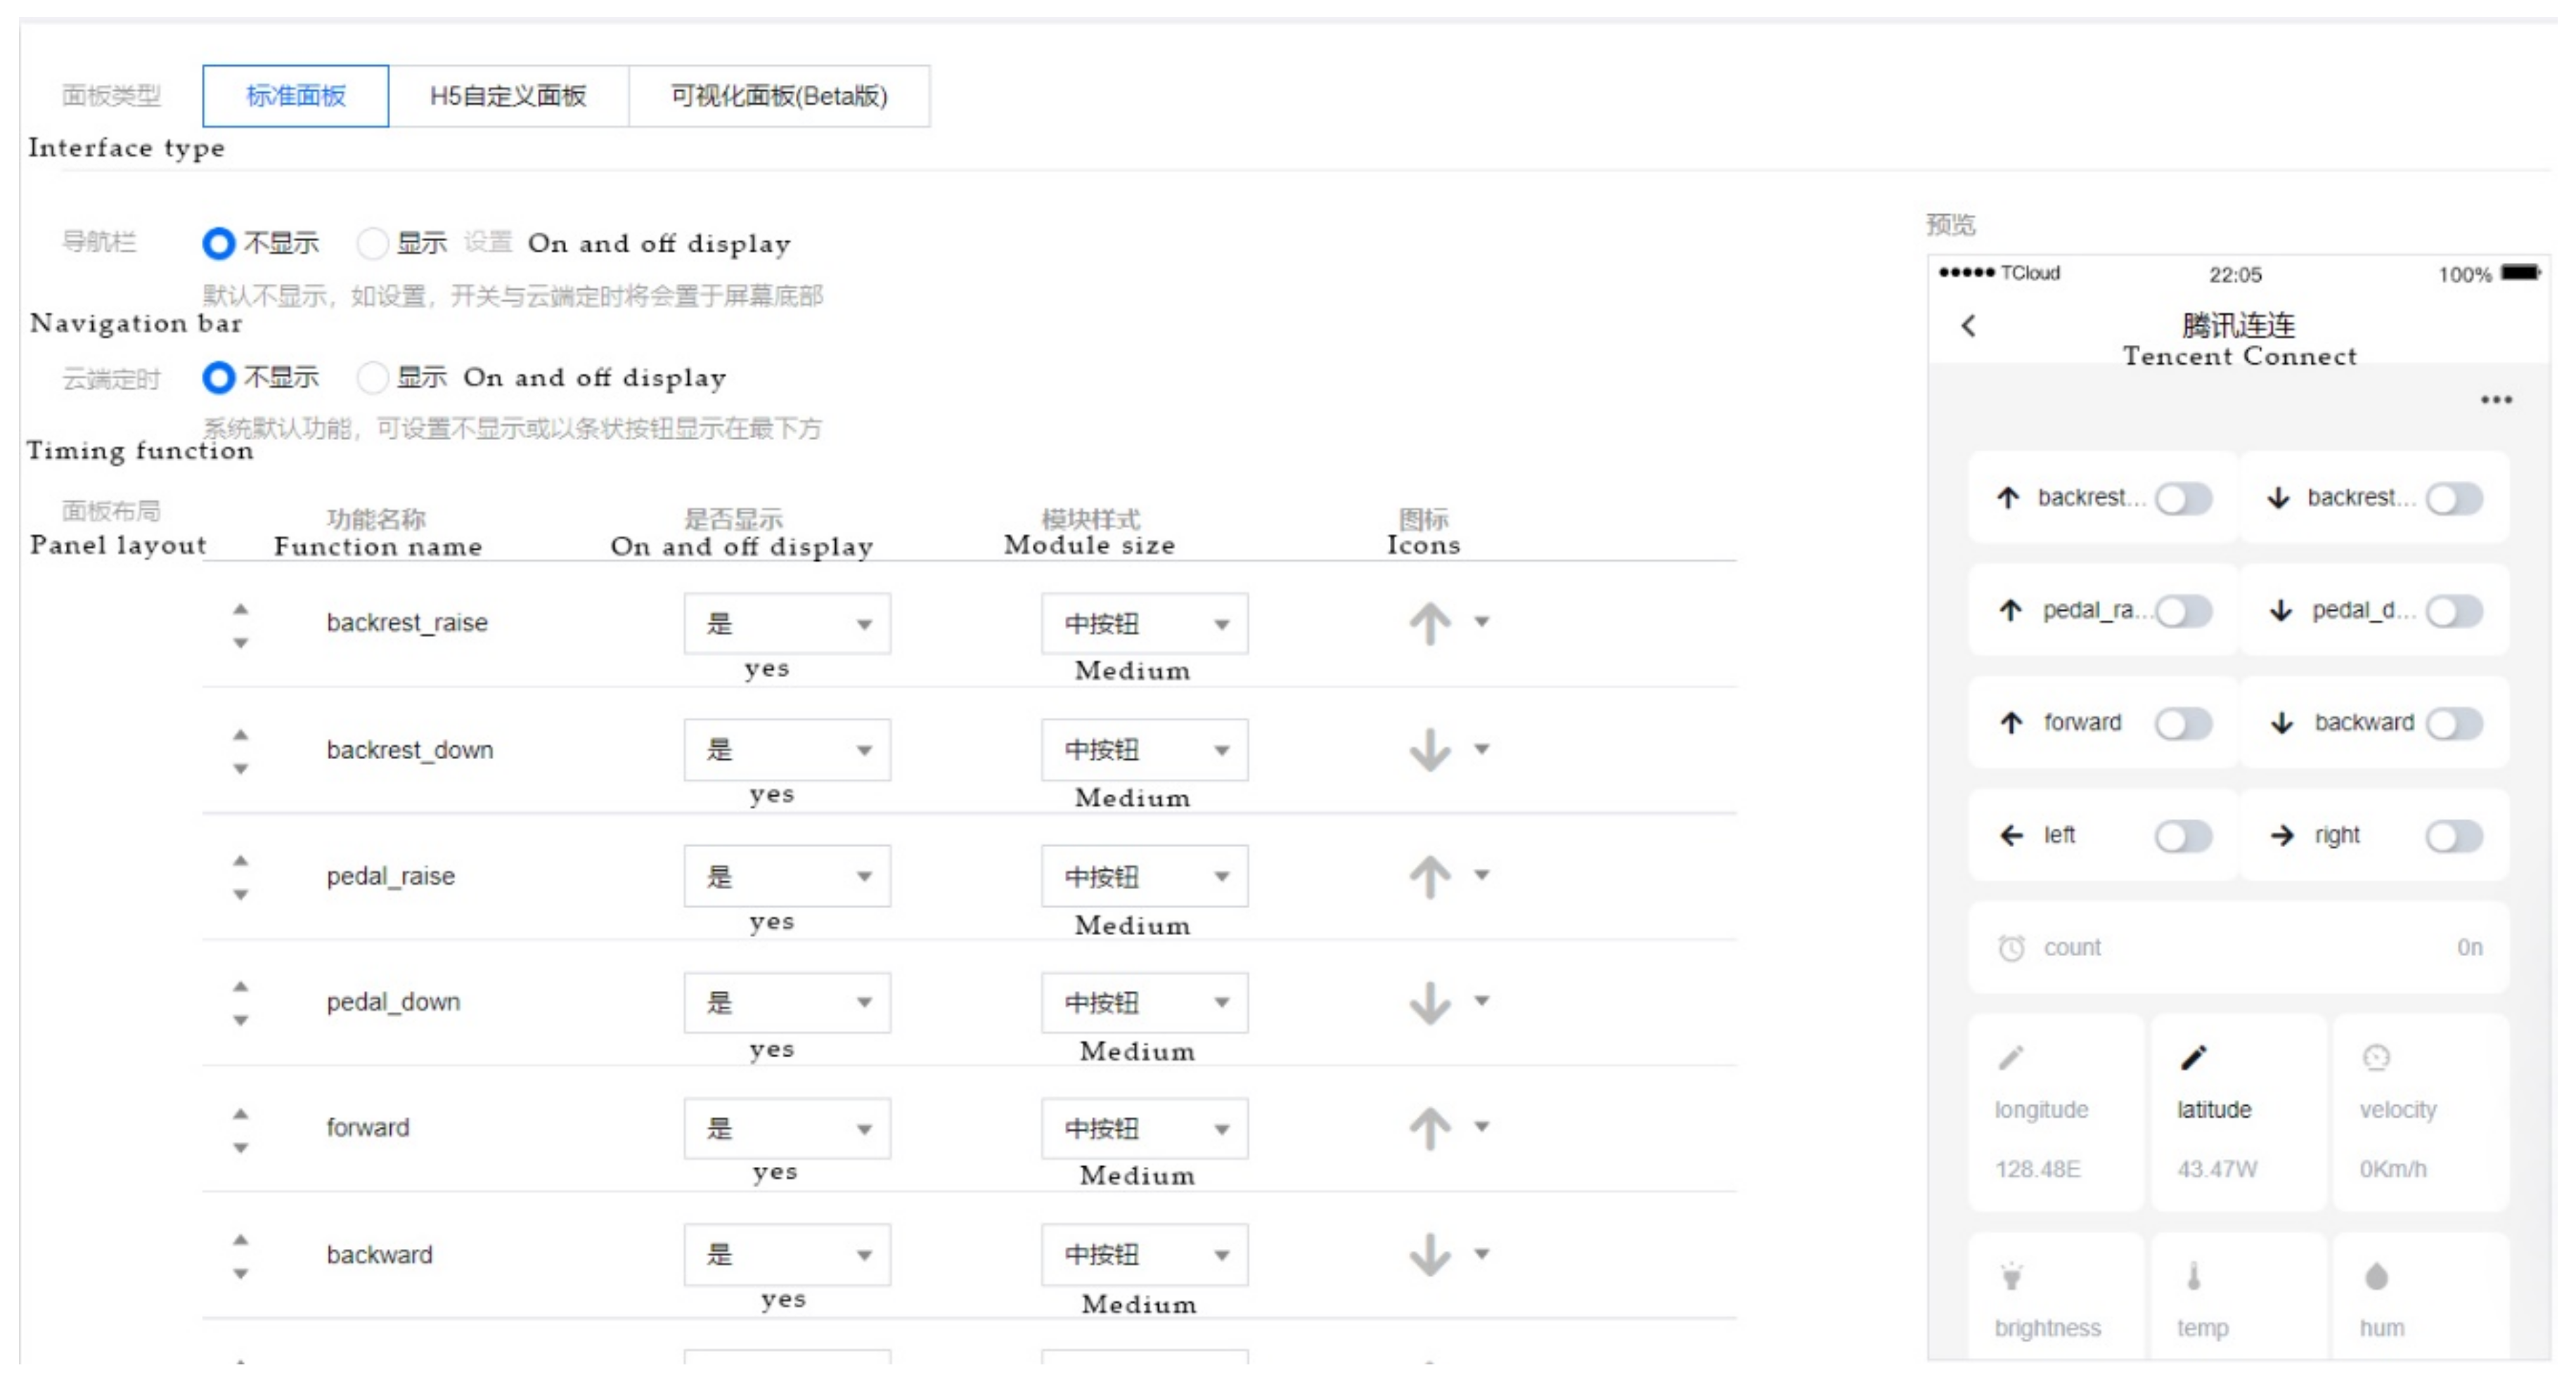Click the count clock icon in preview
This screenshot has height=1389, width=2576.
[2011, 947]
